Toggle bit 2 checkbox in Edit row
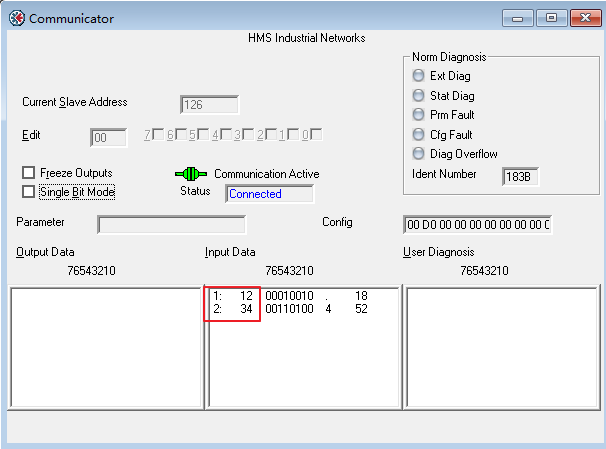Screen dimensions: 606x449 (x=271, y=134)
